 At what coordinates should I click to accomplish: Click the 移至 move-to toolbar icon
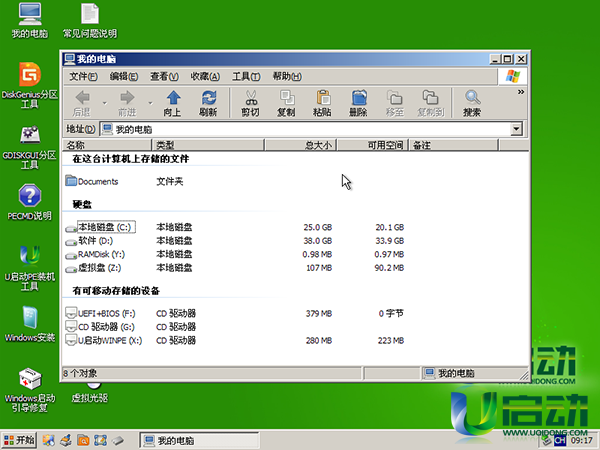[395, 103]
